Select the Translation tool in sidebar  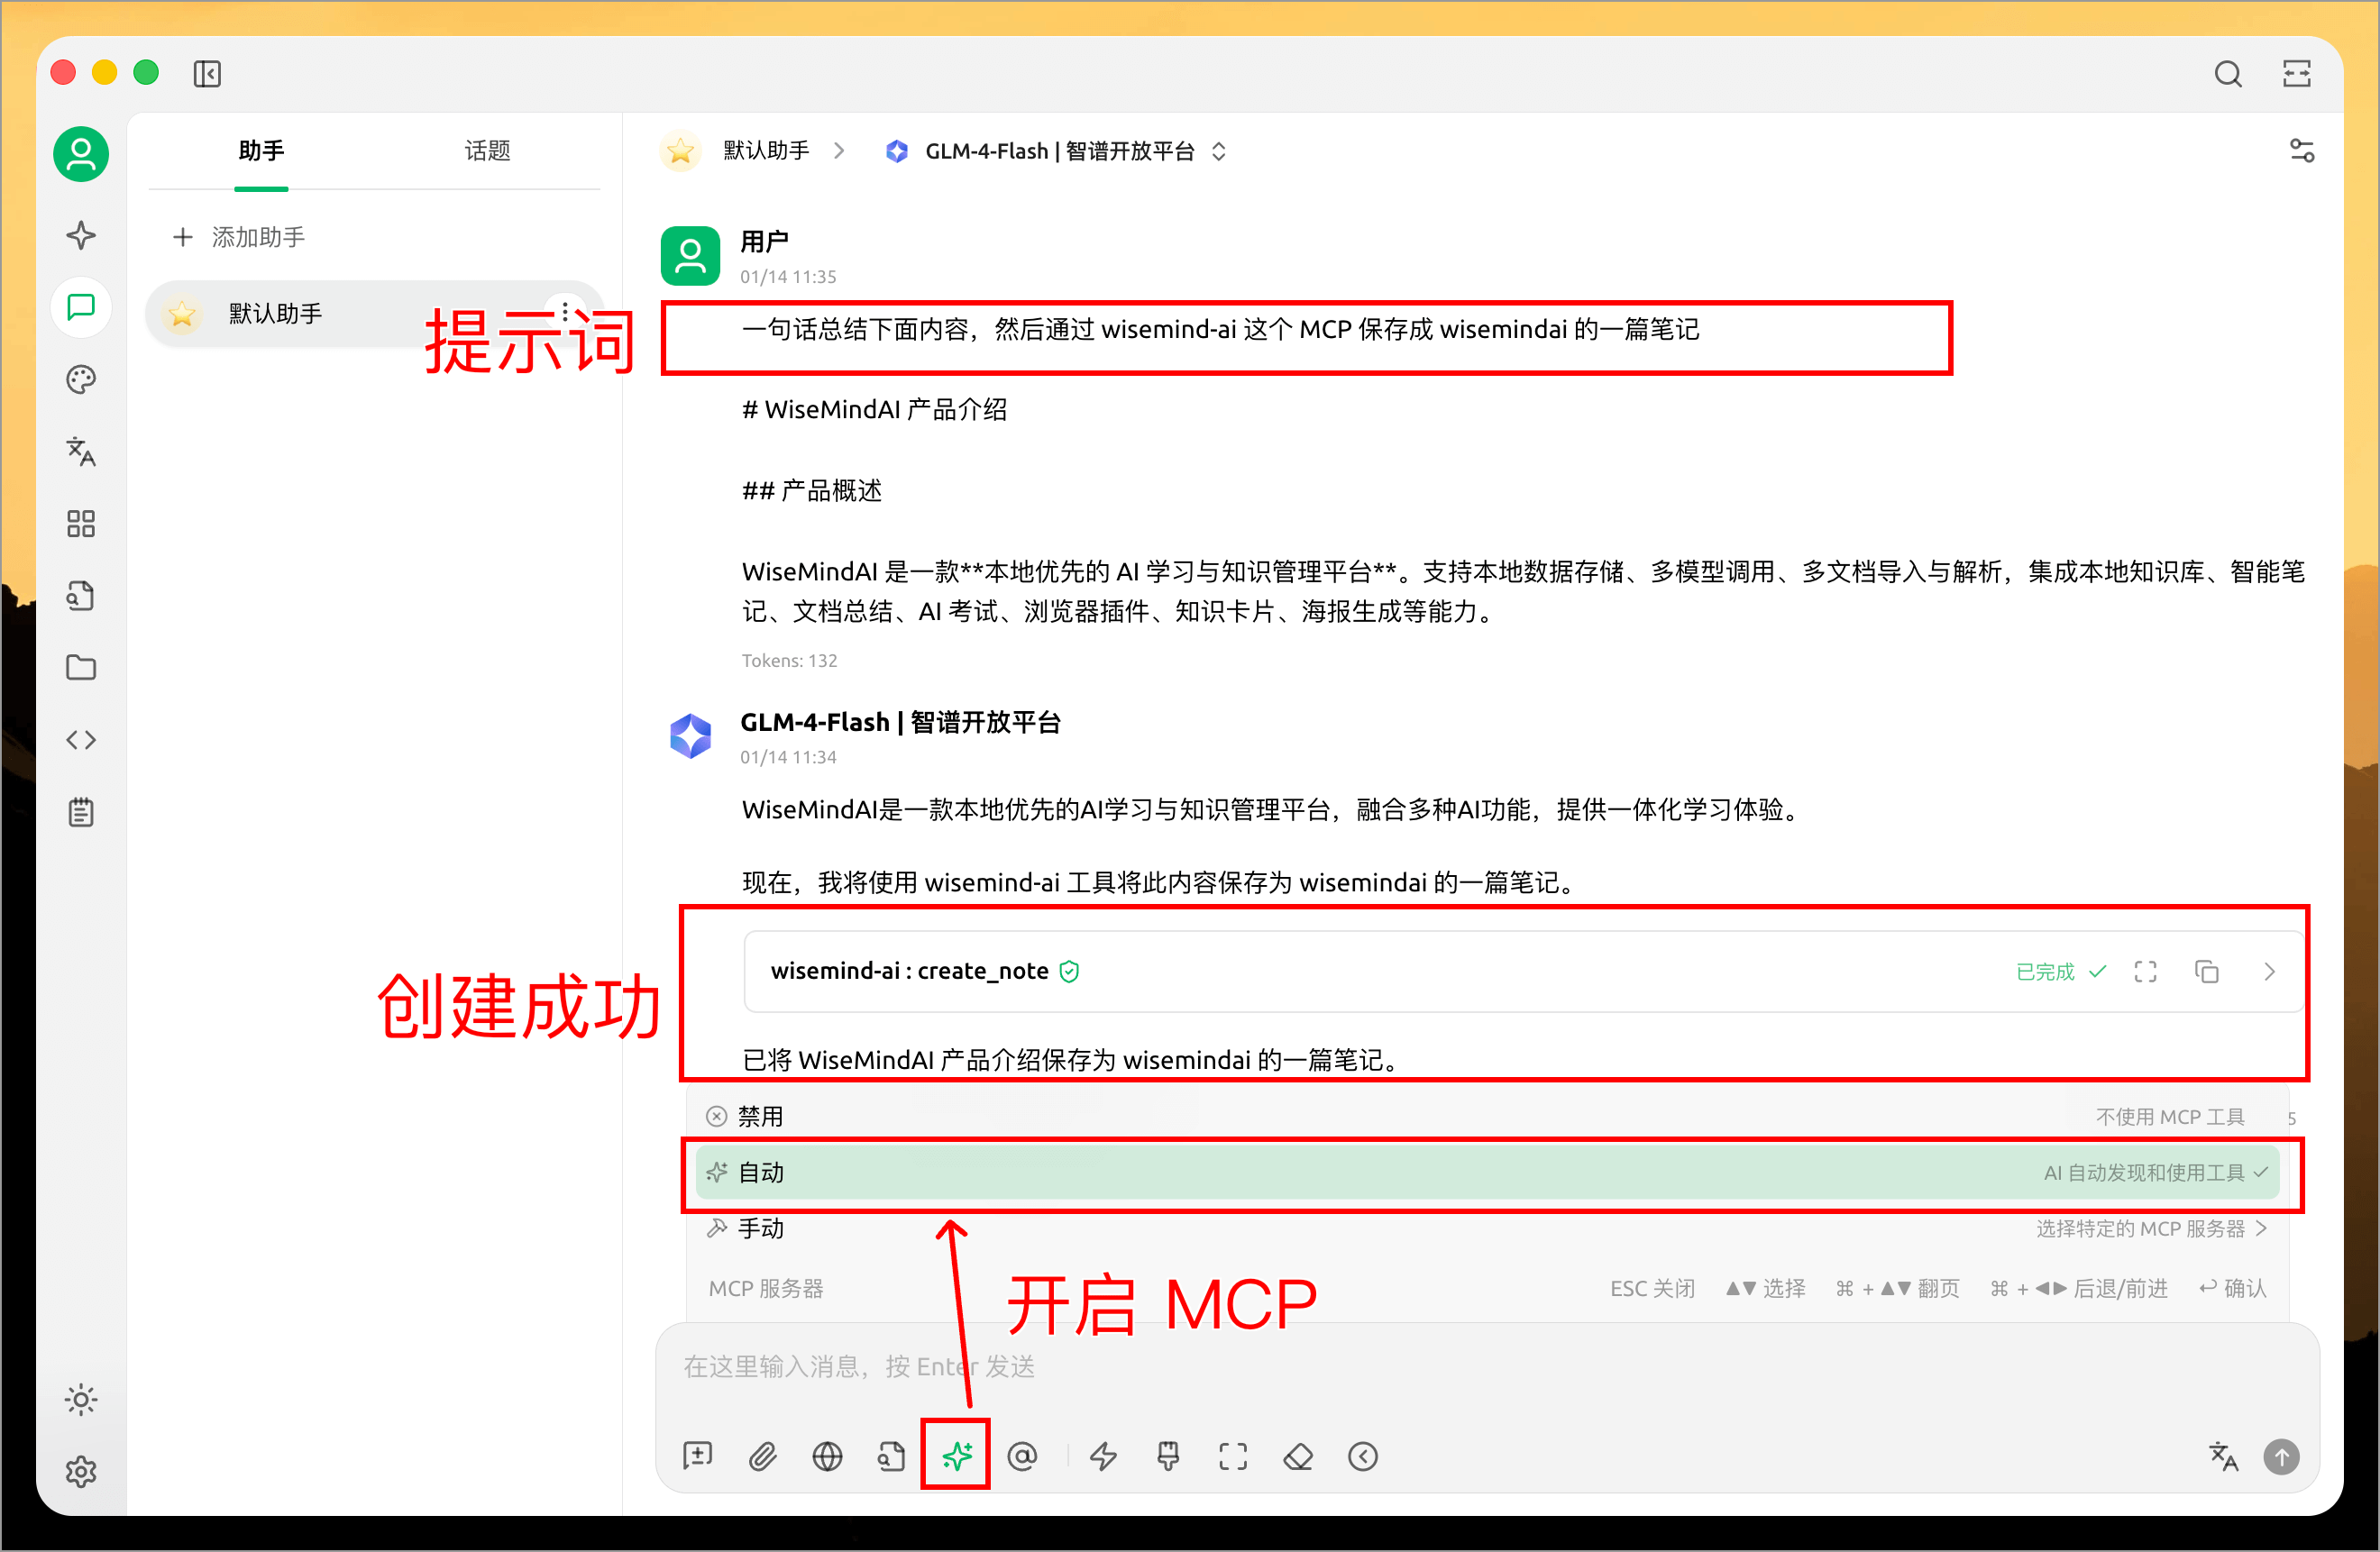81,452
